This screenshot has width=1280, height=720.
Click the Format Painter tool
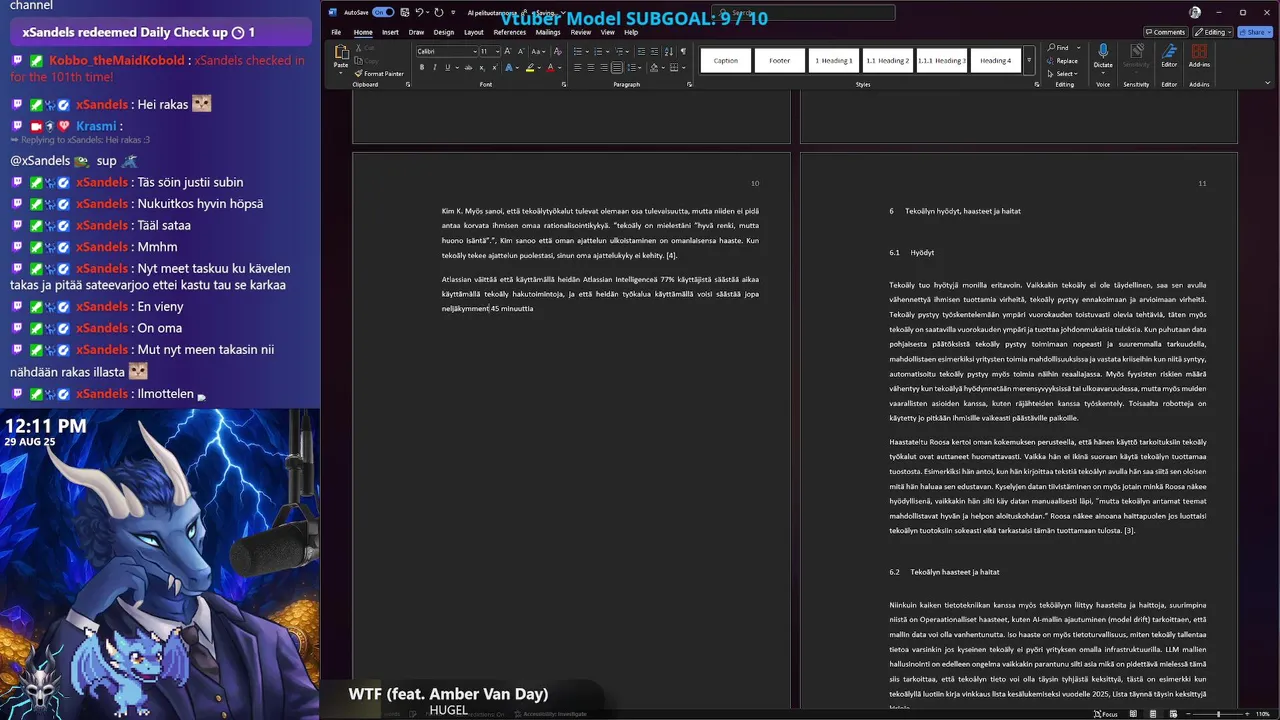(x=379, y=74)
